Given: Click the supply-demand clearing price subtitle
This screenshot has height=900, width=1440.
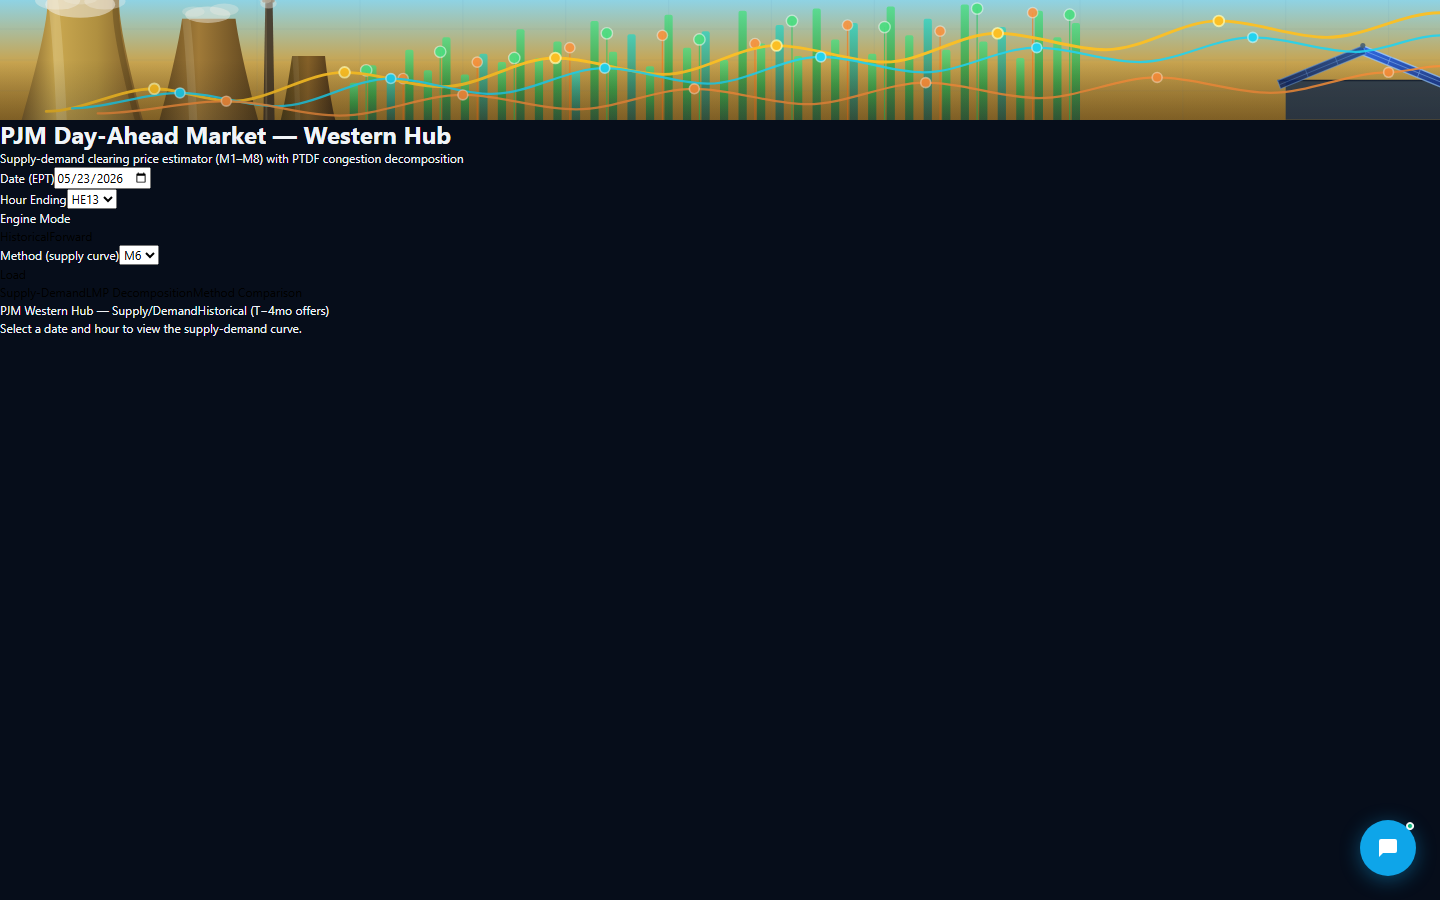Looking at the screenshot, I should (232, 159).
